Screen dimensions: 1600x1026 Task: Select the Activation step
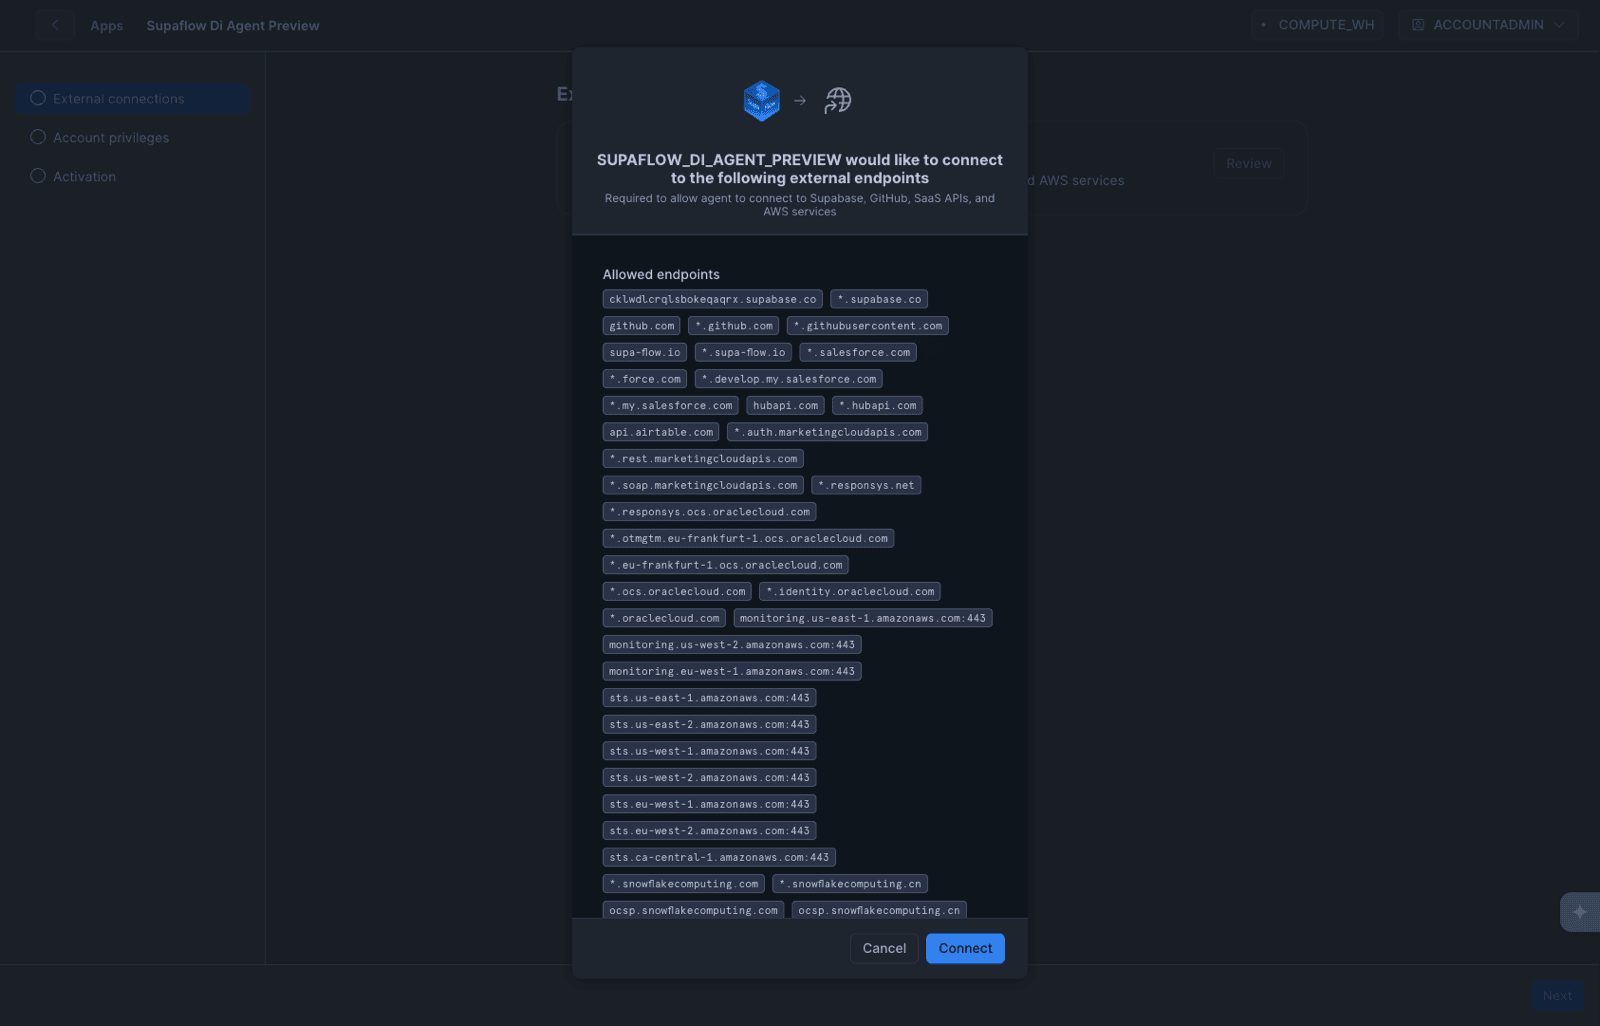click(132, 177)
